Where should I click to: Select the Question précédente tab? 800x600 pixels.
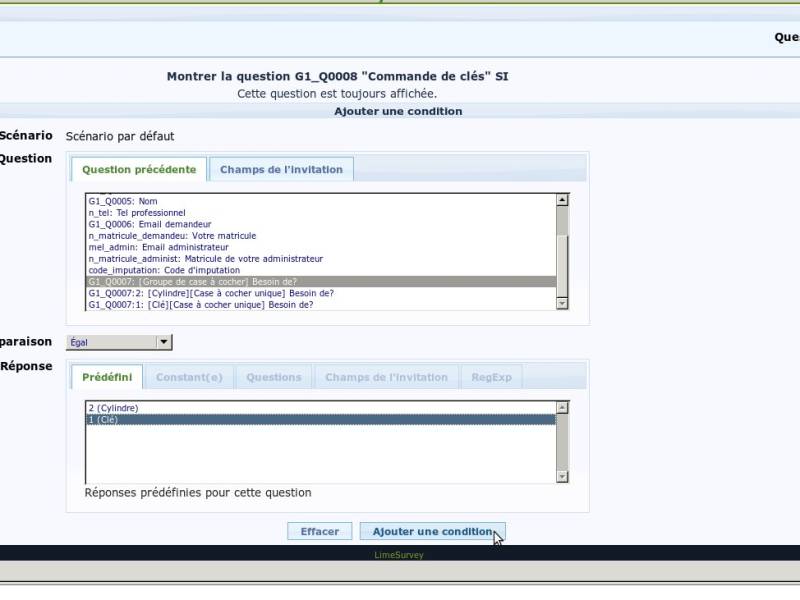[139, 169]
